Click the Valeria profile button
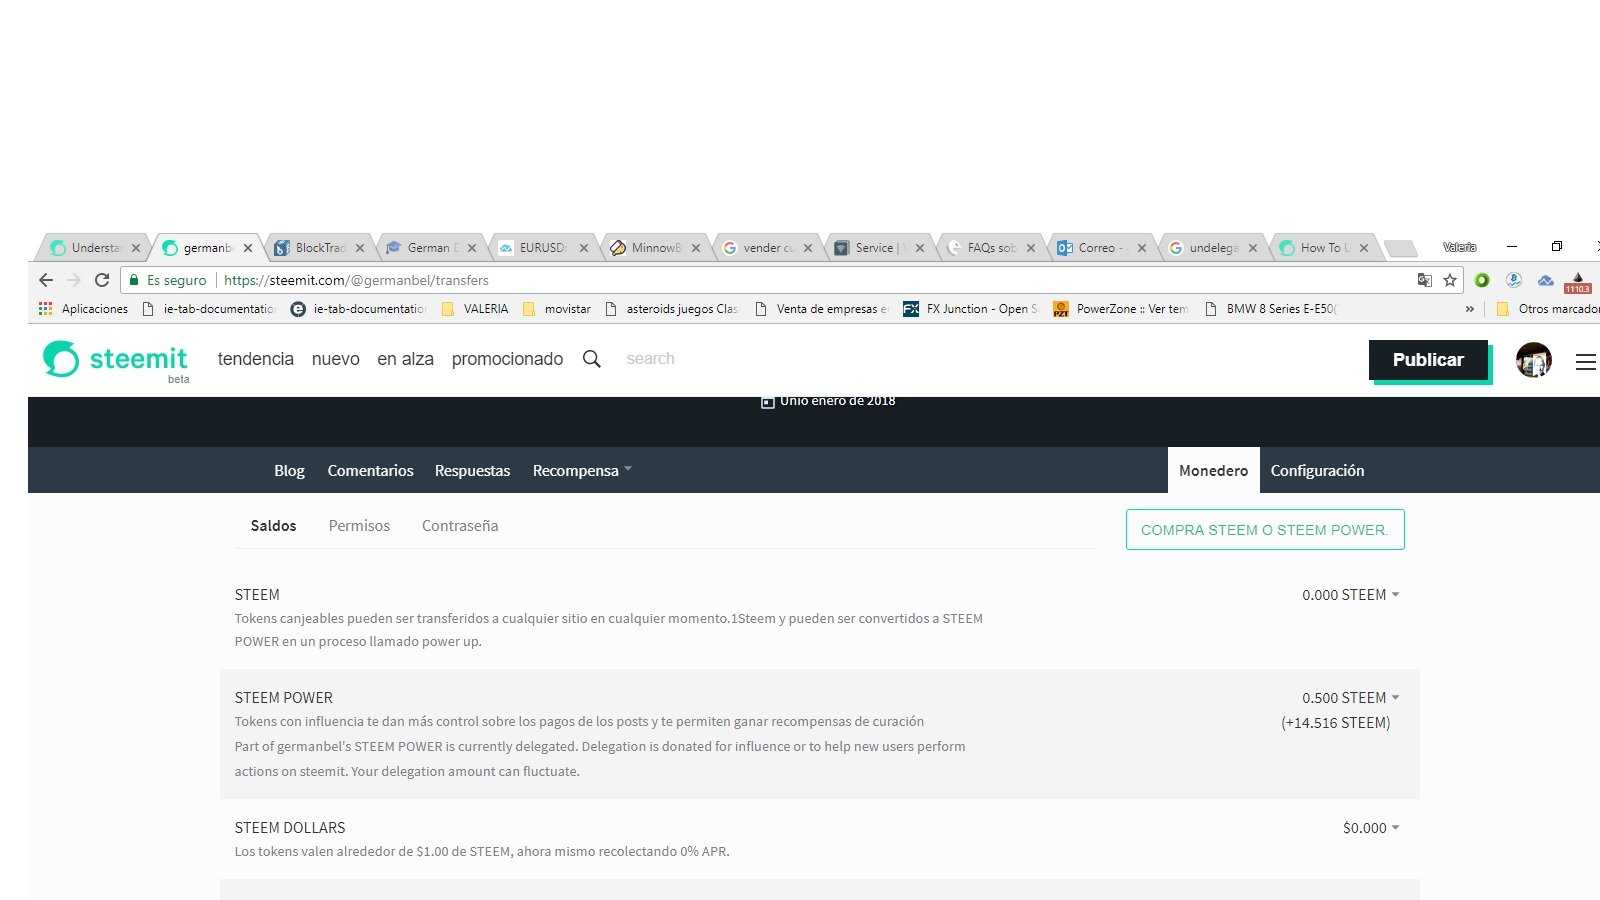Image resolution: width=1600 pixels, height=900 pixels. [1459, 247]
